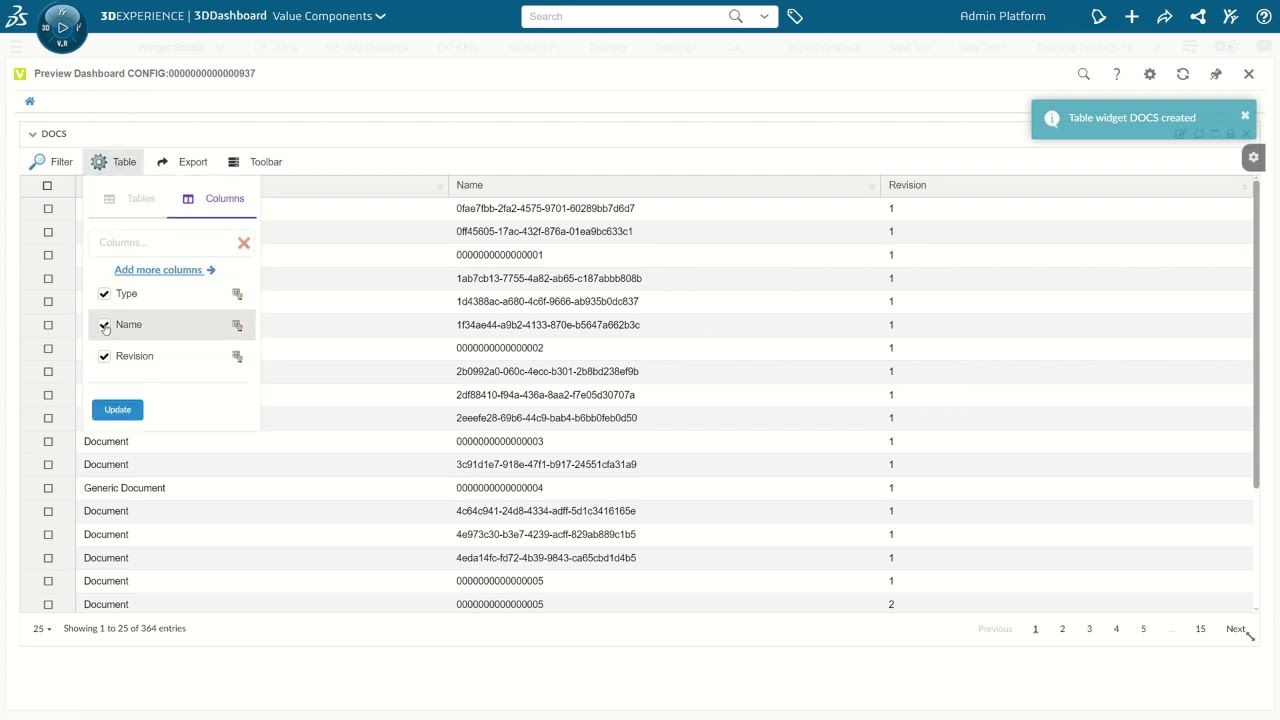Click the table vertical scrollbar
The height and width of the screenshot is (720, 1280).
(1256, 335)
